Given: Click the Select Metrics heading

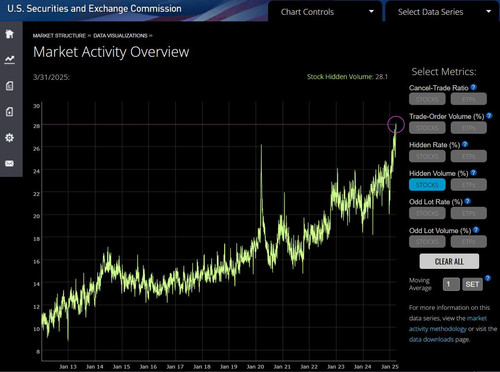Looking at the screenshot, I should click(444, 72).
